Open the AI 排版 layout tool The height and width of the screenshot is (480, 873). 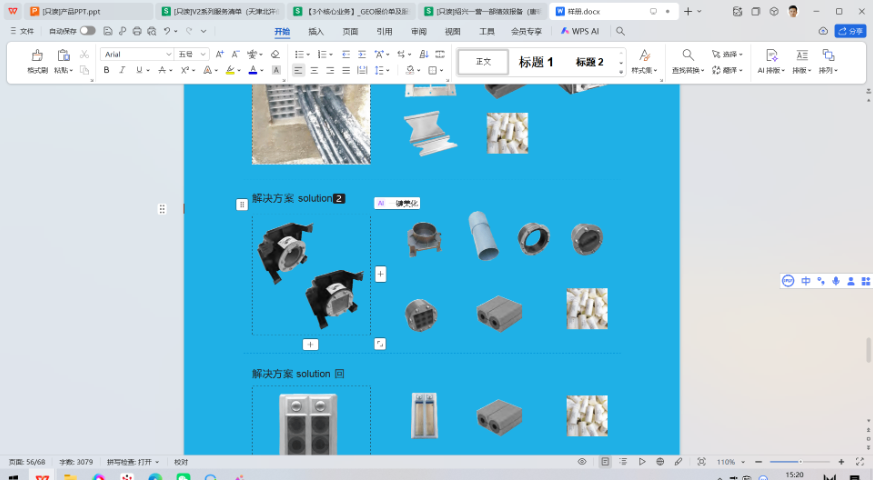(771, 55)
